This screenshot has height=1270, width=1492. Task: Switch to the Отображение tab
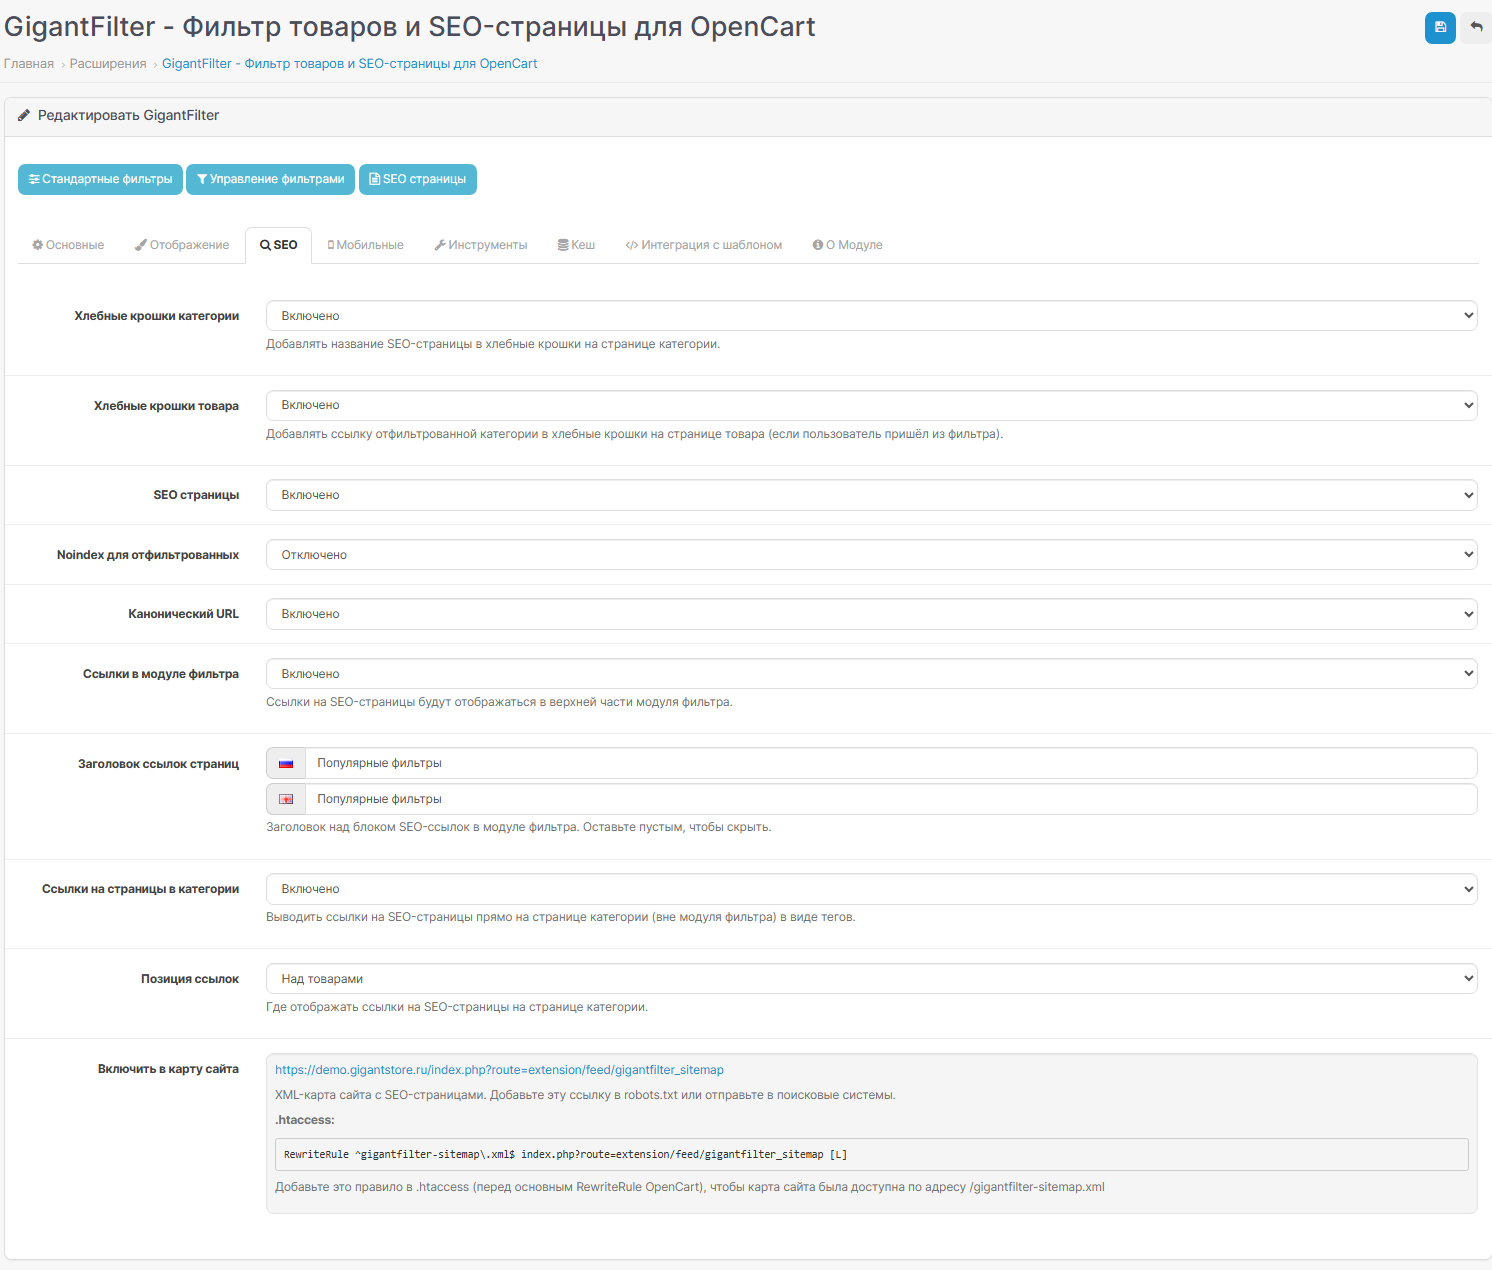(x=182, y=245)
